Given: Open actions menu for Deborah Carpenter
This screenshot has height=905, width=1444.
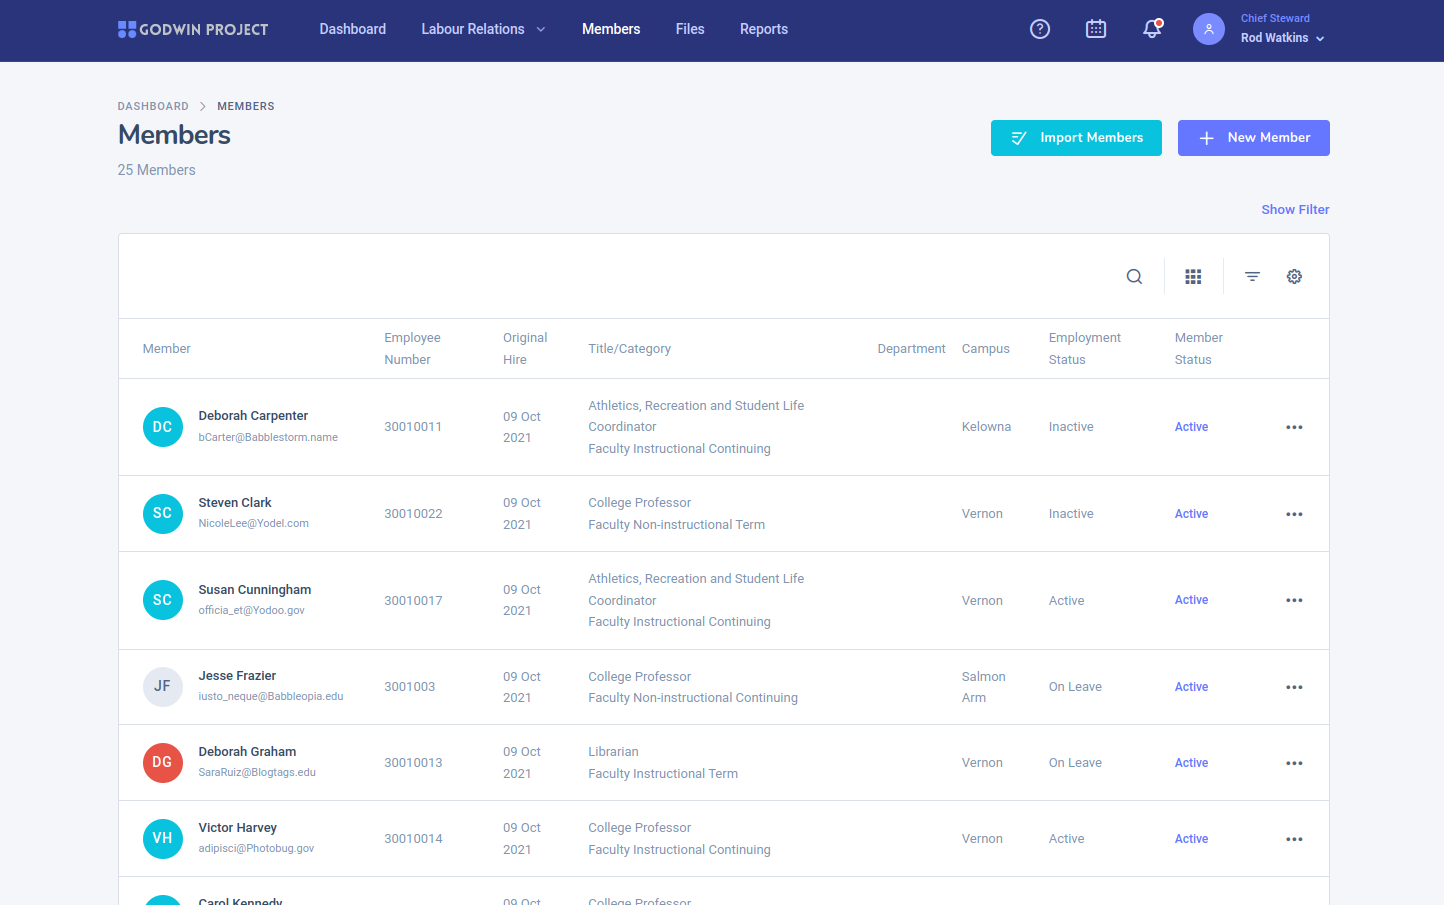Looking at the screenshot, I should point(1294,427).
